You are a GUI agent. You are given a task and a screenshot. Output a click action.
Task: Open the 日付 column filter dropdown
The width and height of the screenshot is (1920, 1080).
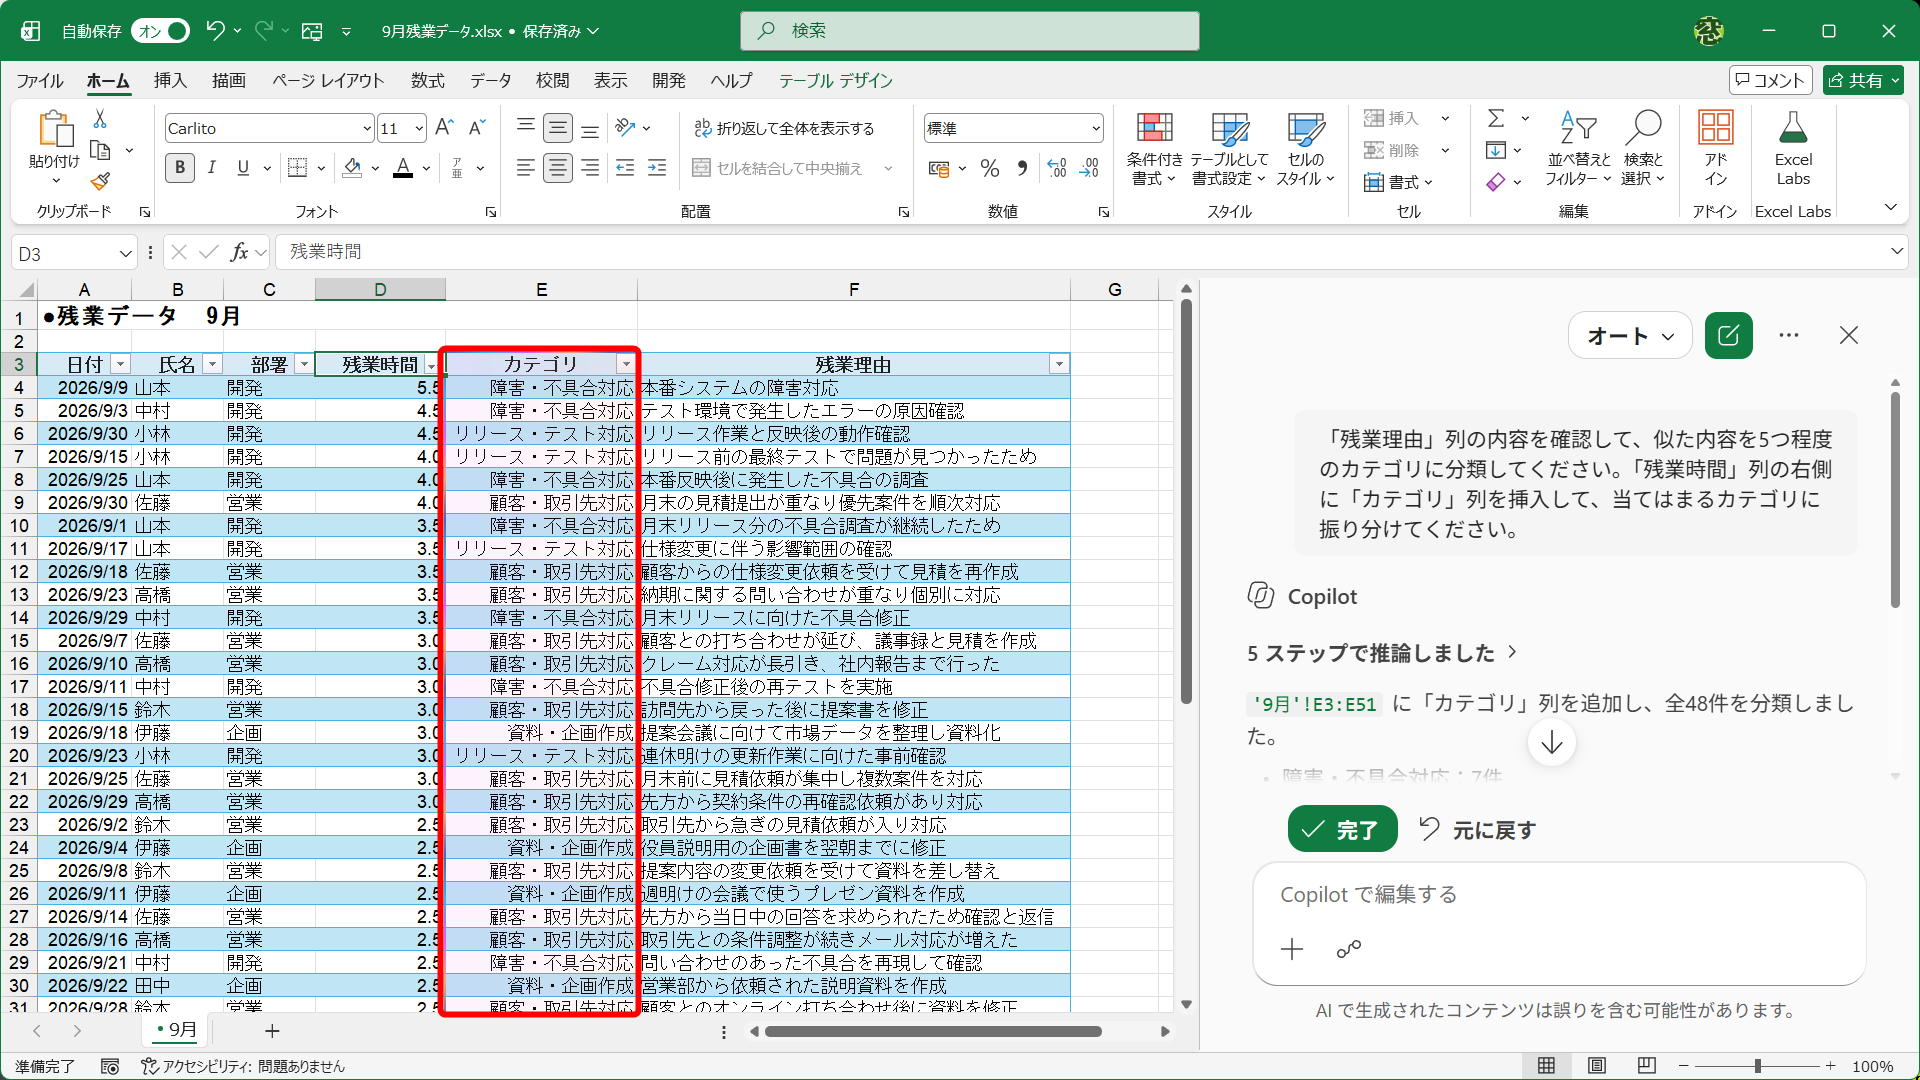point(120,365)
